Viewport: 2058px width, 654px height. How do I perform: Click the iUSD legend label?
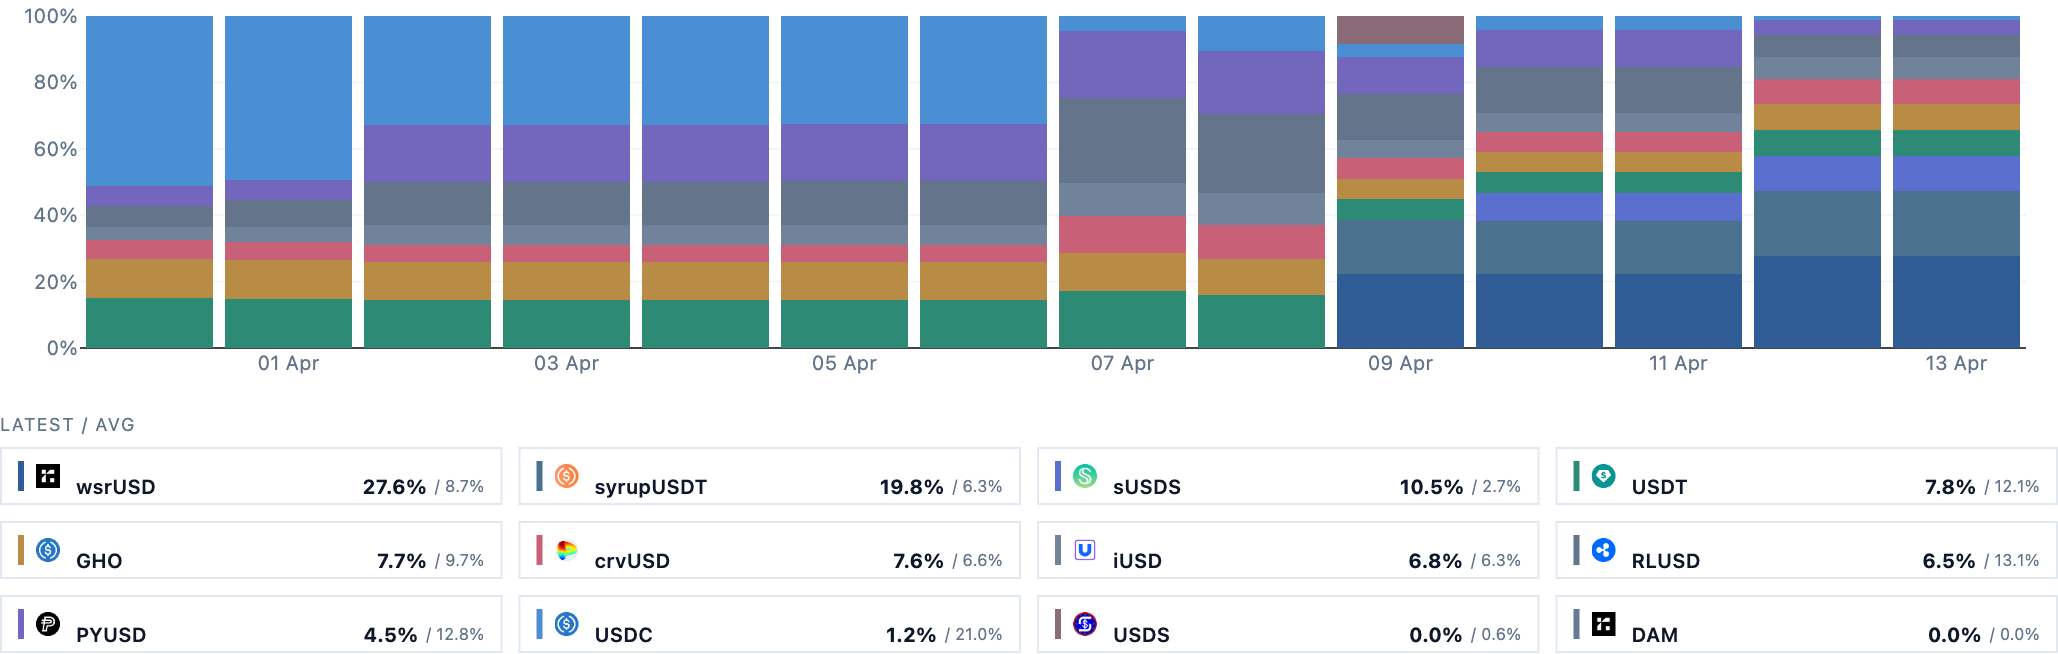tap(1137, 561)
